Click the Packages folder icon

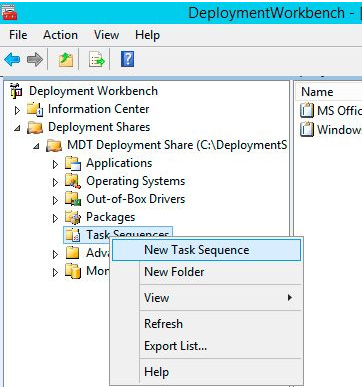pyautogui.click(x=73, y=217)
